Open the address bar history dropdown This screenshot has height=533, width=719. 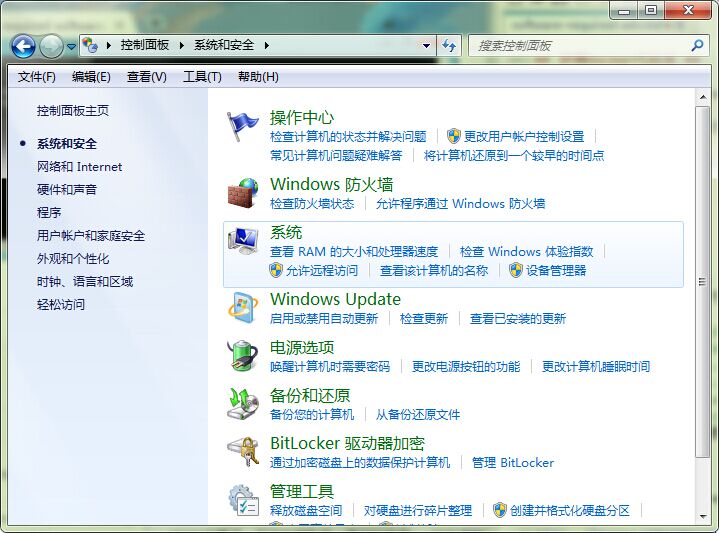[426, 46]
